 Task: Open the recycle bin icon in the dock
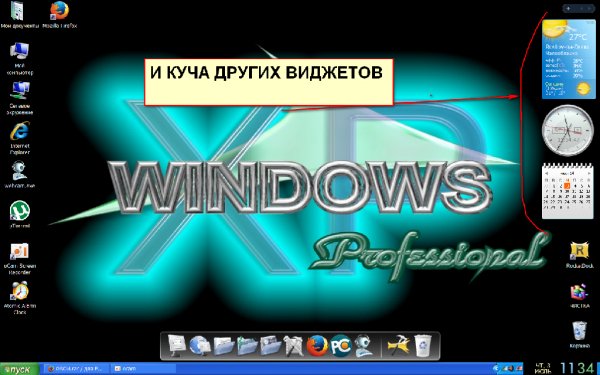coord(422,346)
